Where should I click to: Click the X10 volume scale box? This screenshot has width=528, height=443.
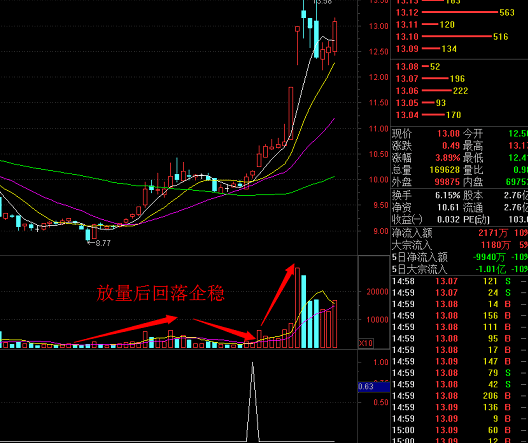coord(366,343)
